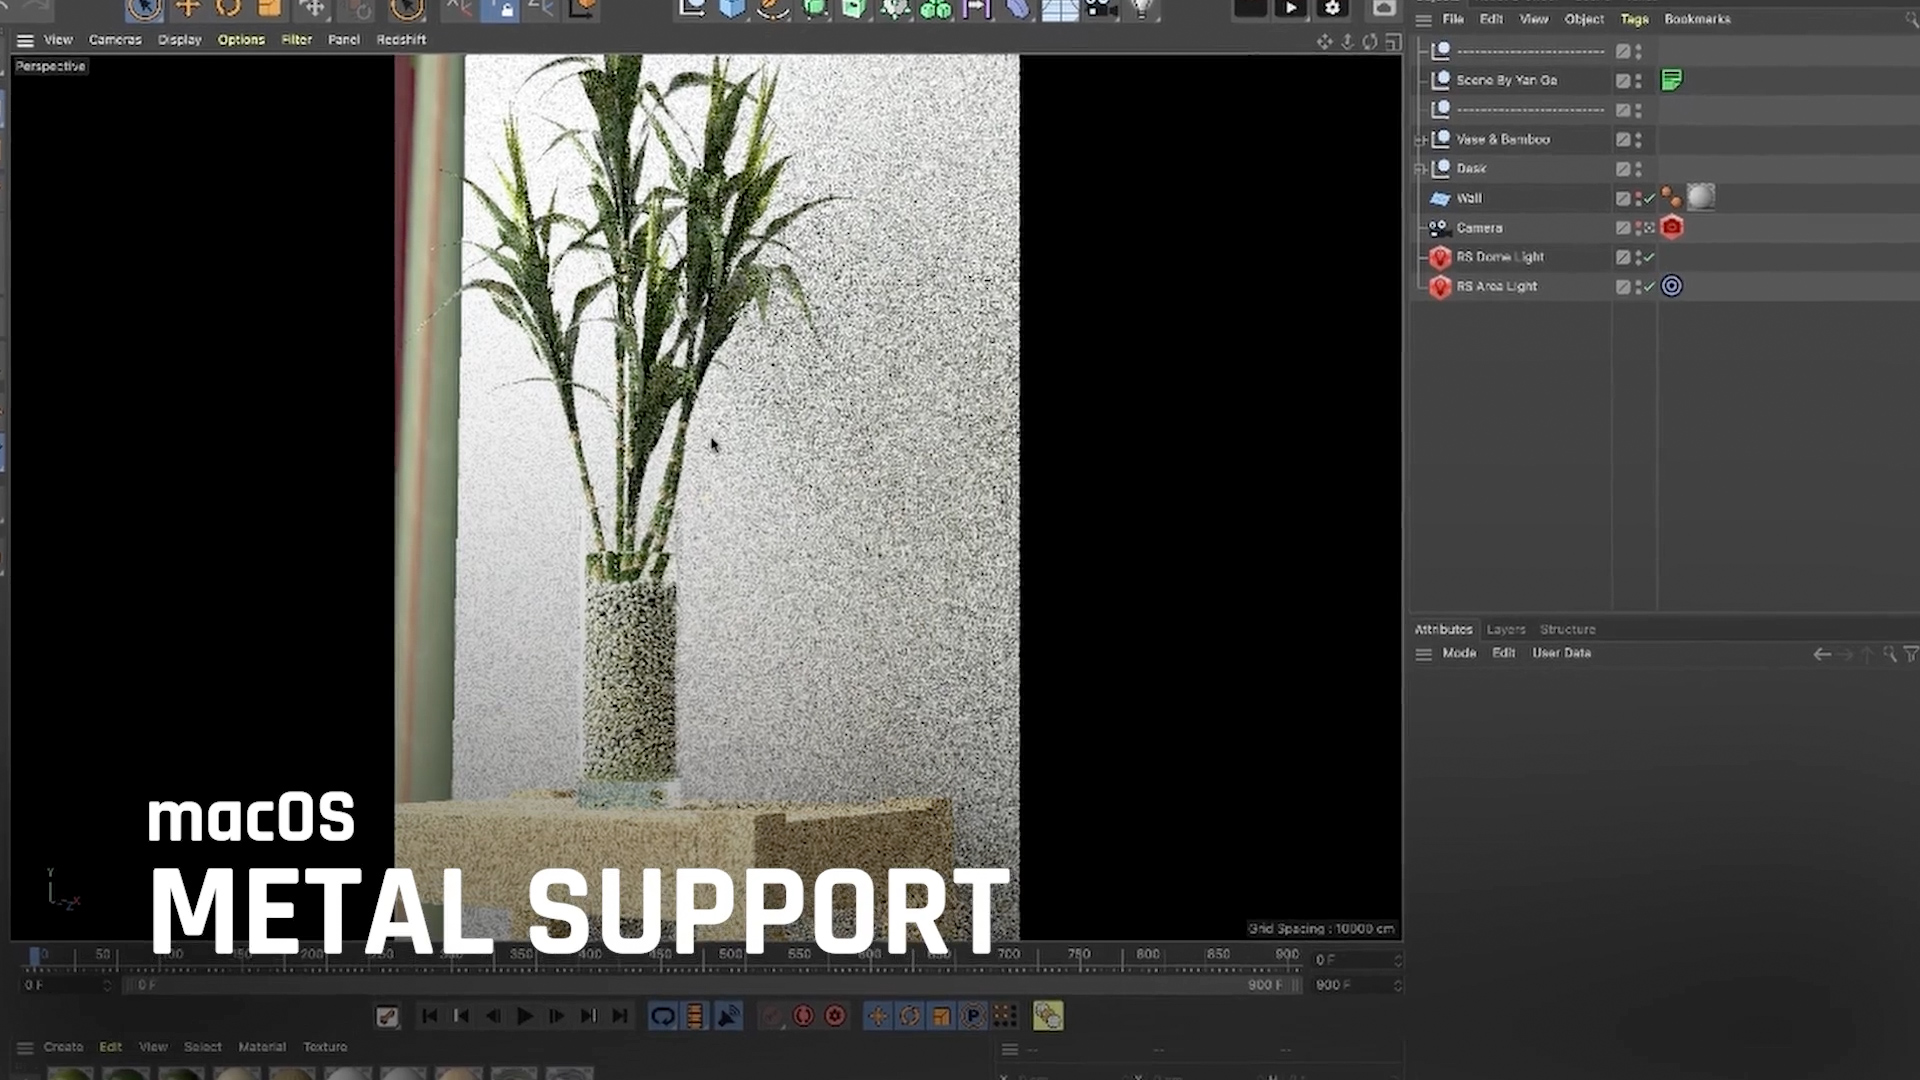1920x1080 pixels.
Task: Toggle the enable checkmark for RS Dome Light
Action: (1649, 257)
